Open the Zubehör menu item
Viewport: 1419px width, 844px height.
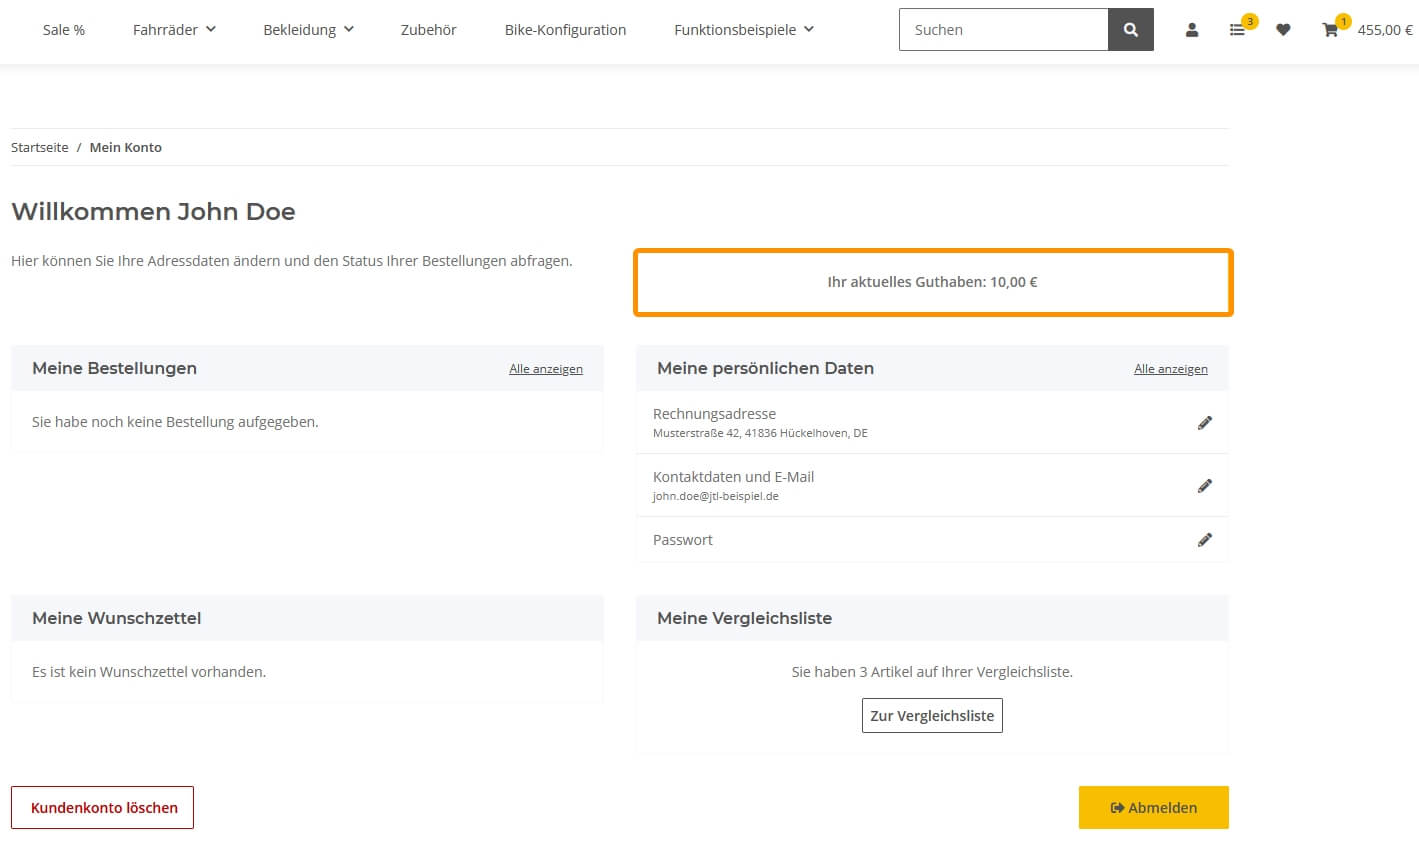coord(428,30)
